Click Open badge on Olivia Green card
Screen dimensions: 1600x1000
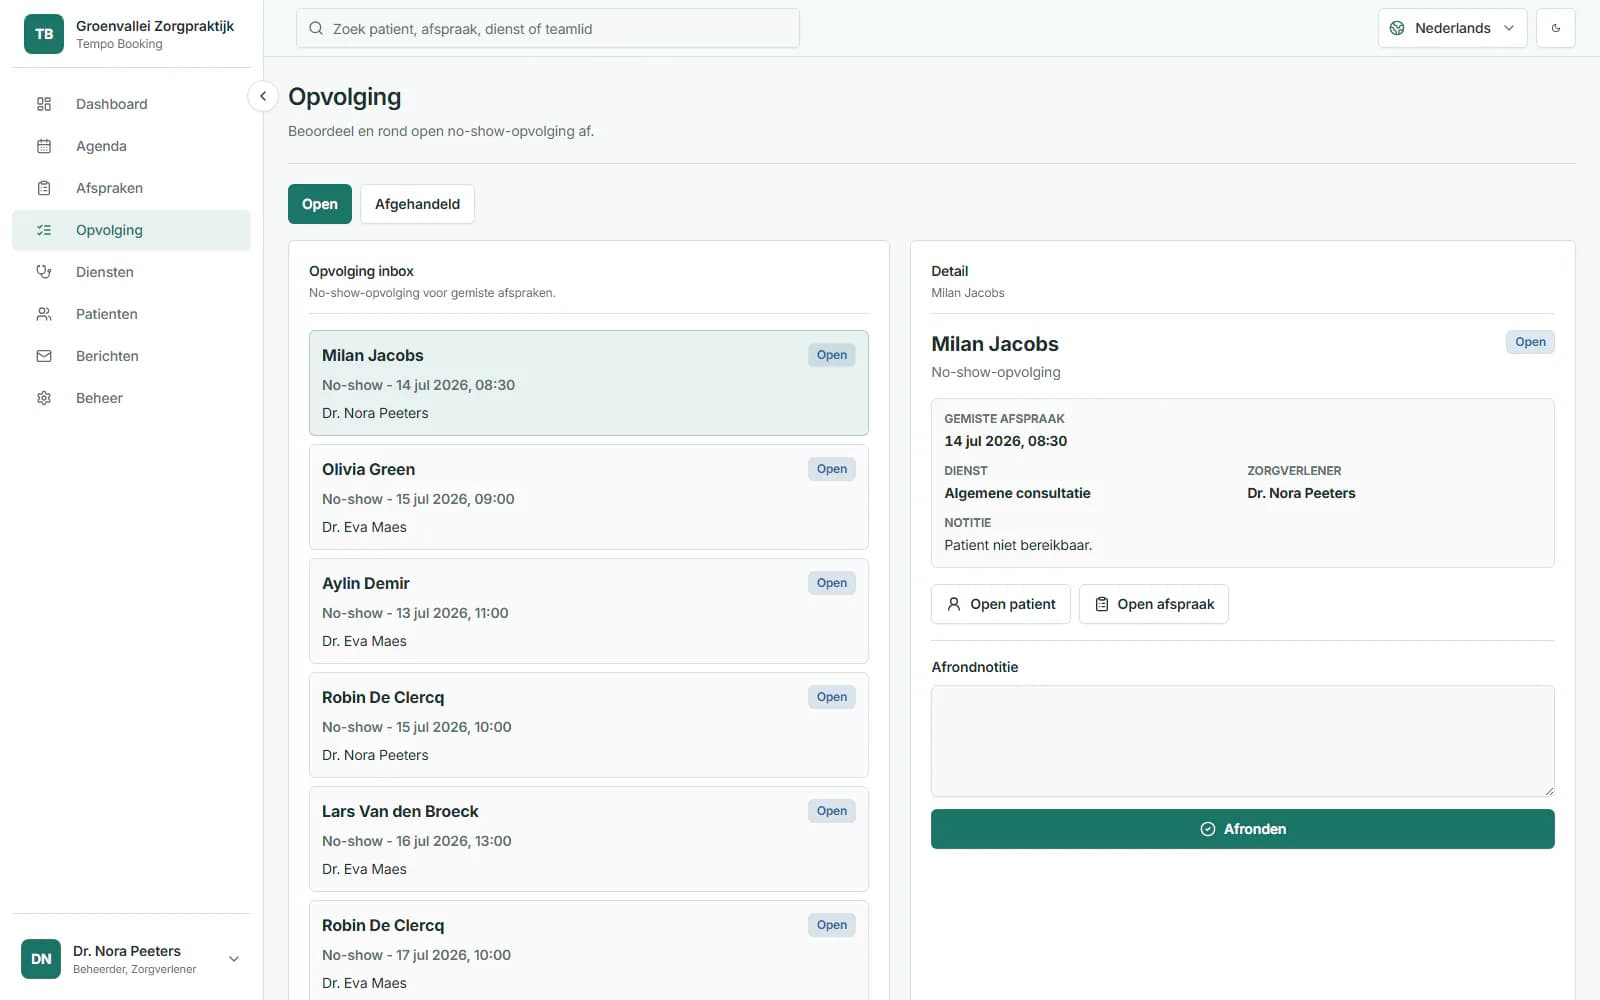pos(832,469)
